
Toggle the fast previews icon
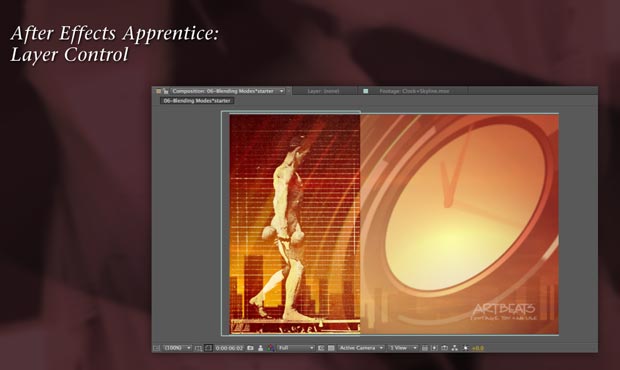435,348
